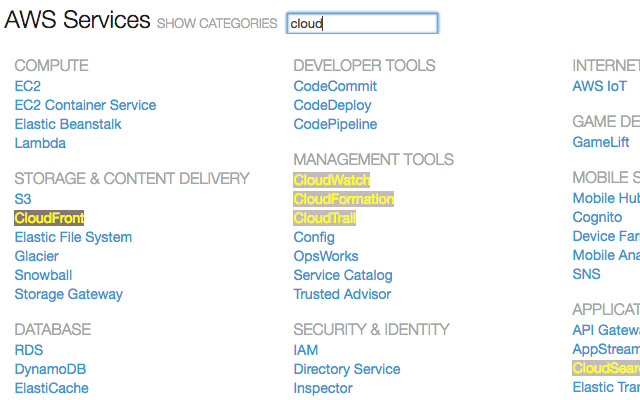This screenshot has width=640, height=400.
Task: Open the GameLift service link
Action: pyautogui.click(x=600, y=143)
